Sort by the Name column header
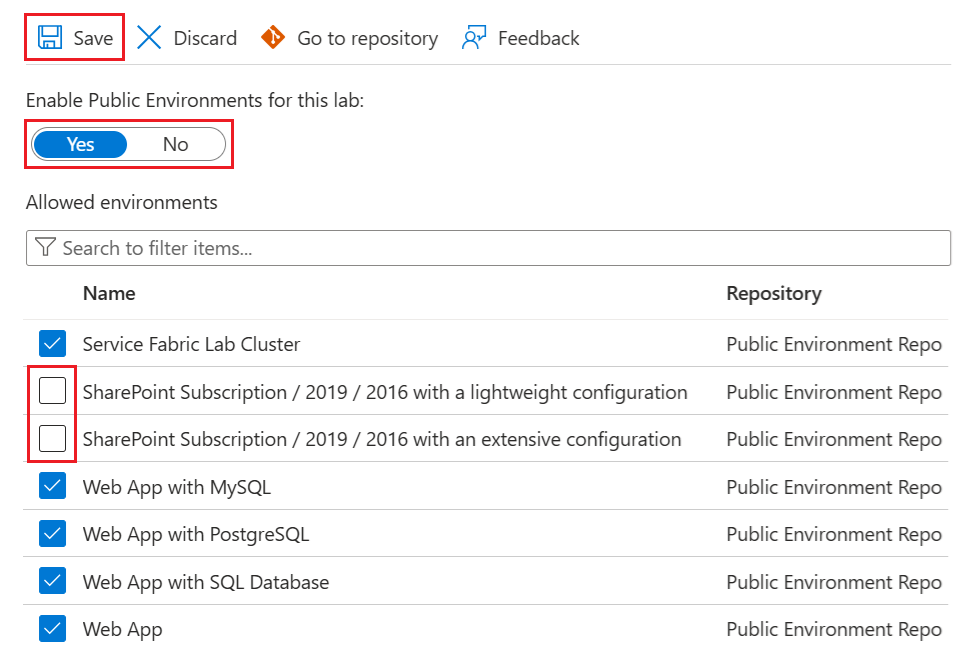Screen dimensions: 968x660 pyautogui.click(x=109, y=293)
